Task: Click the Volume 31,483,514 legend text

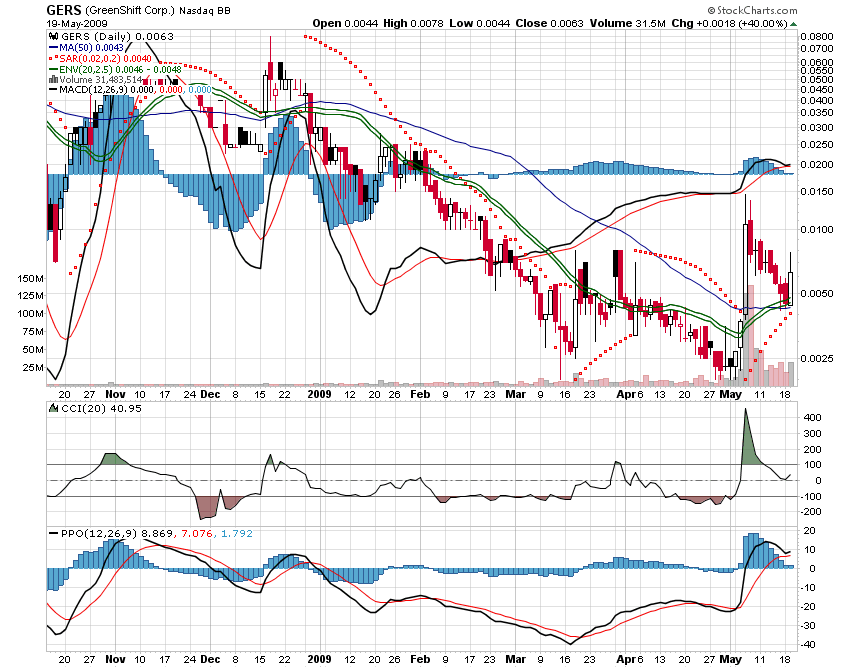Action: 100,80
